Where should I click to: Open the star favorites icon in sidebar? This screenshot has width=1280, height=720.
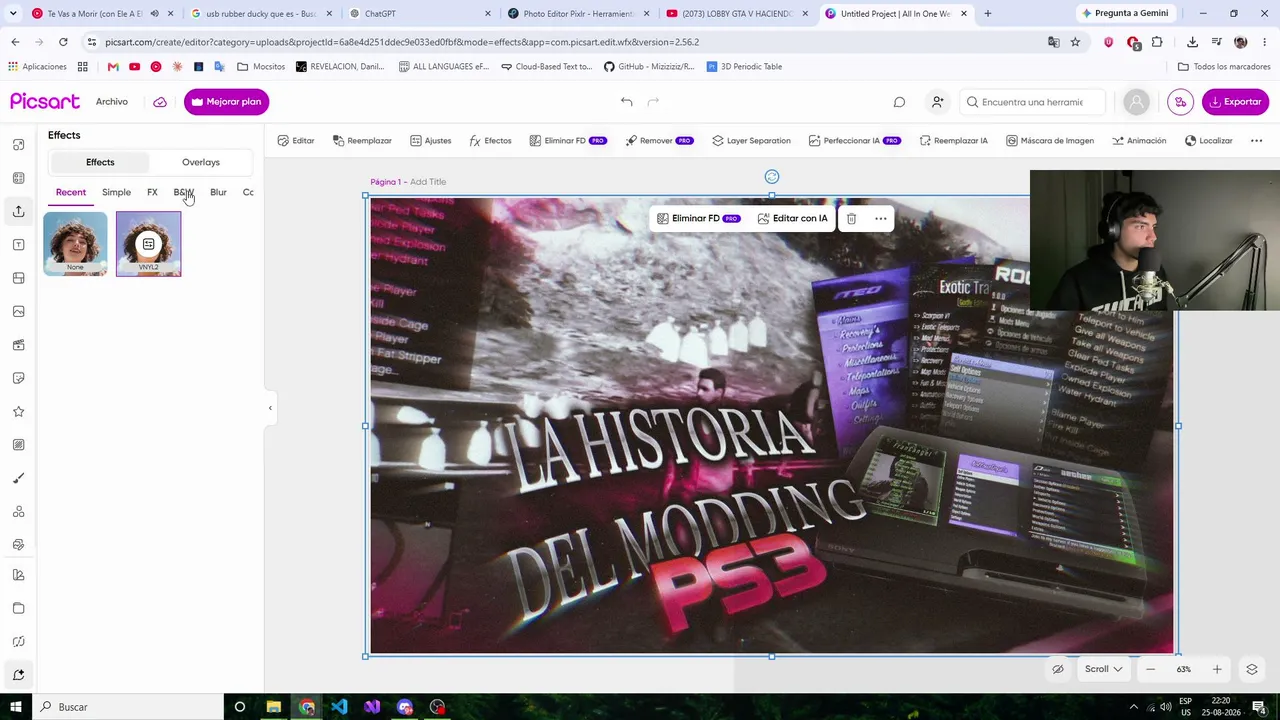pyautogui.click(x=18, y=412)
